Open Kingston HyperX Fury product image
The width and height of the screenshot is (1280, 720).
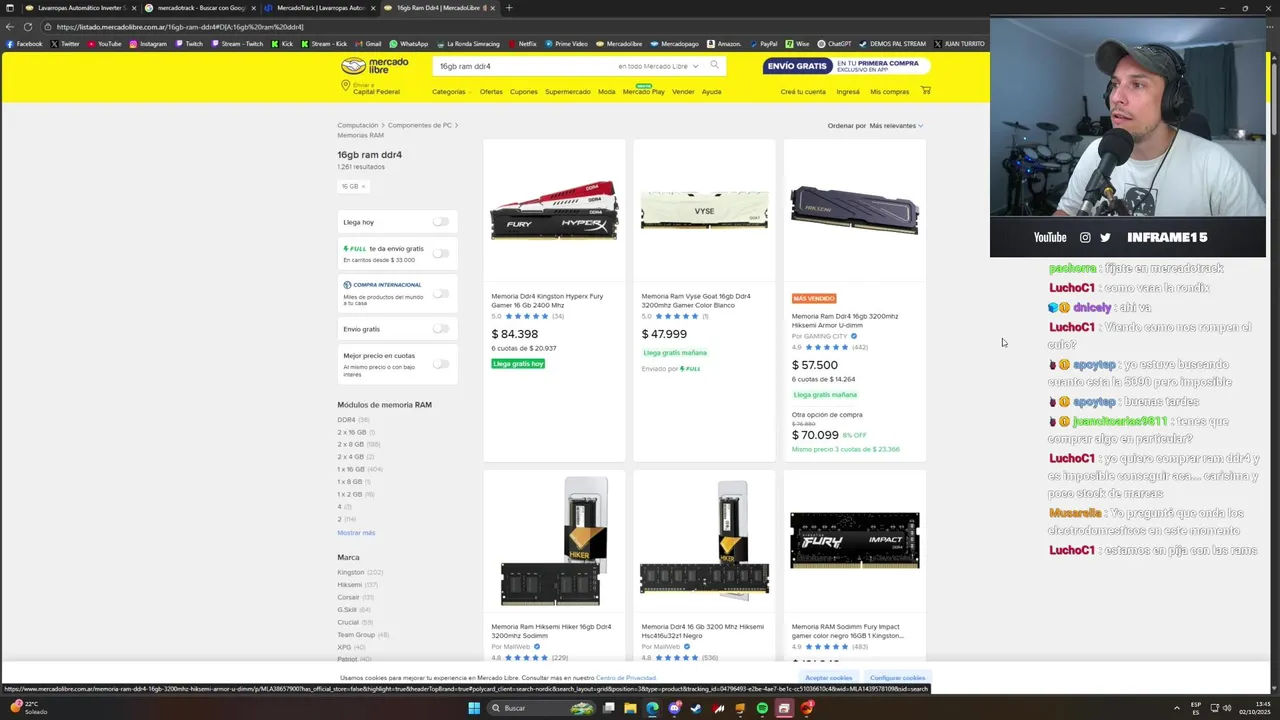(x=554, y=210)
